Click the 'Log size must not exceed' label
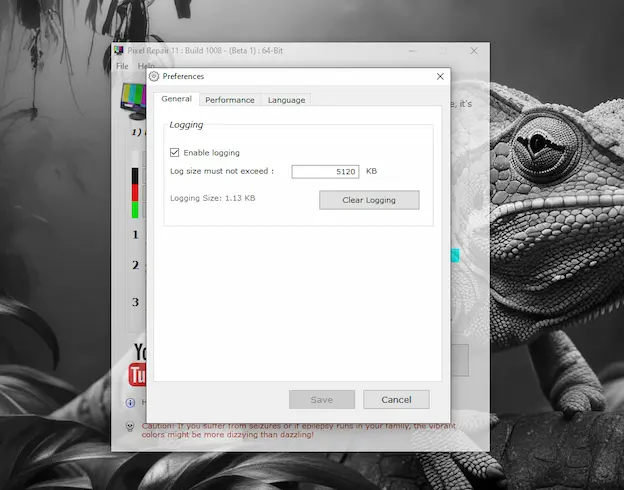Viewport: 624px width, 490px height. (222, 171)
